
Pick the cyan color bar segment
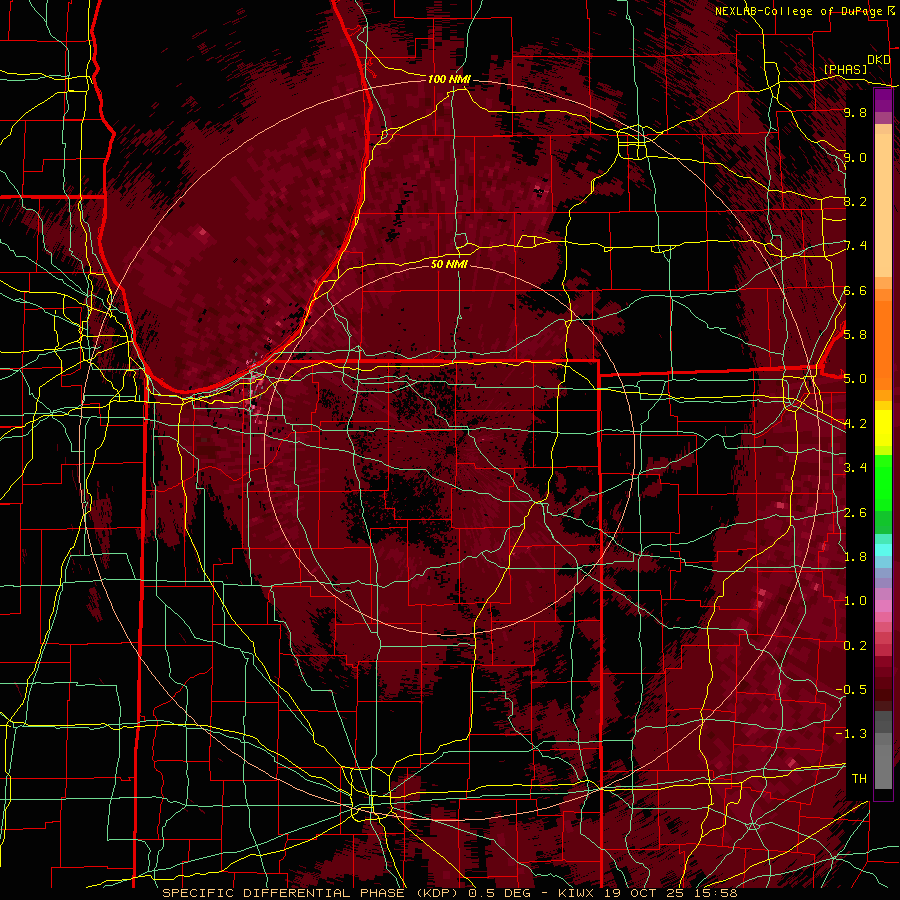(883, 549)
